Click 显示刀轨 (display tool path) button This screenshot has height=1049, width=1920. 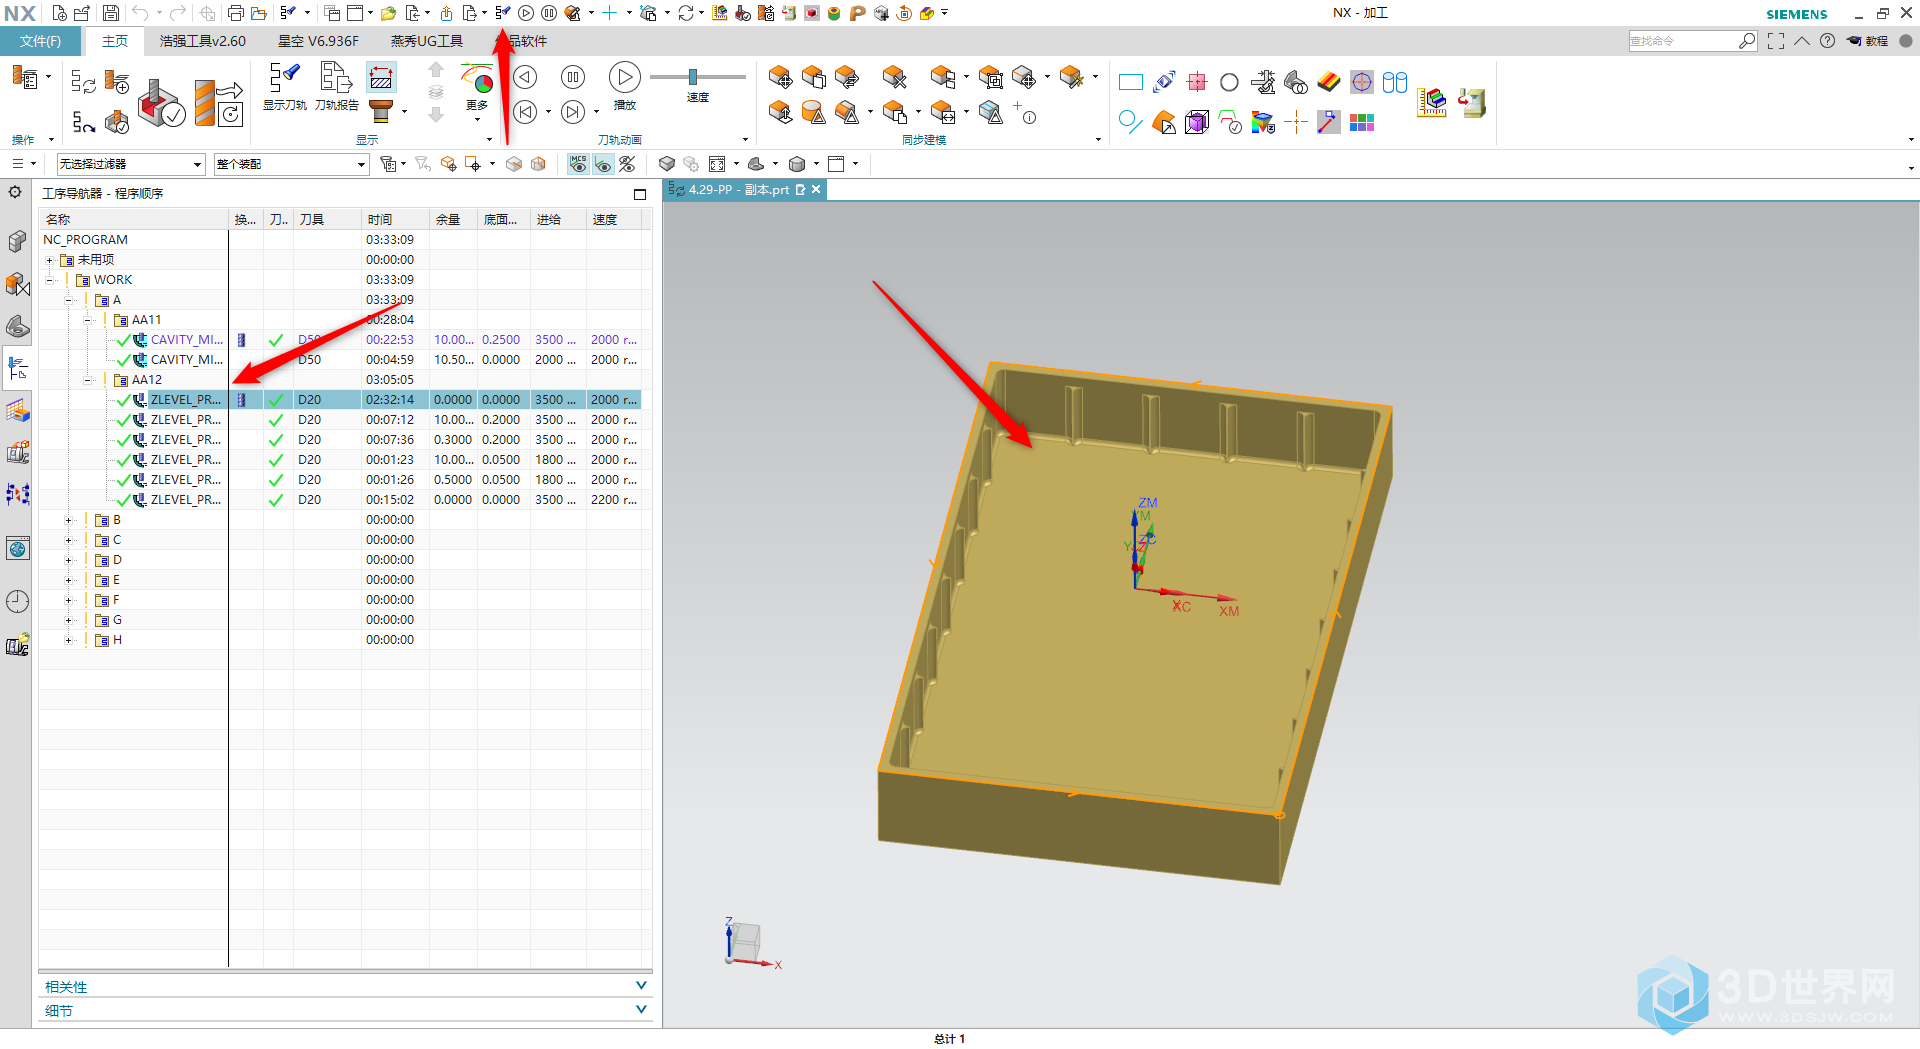285,86
